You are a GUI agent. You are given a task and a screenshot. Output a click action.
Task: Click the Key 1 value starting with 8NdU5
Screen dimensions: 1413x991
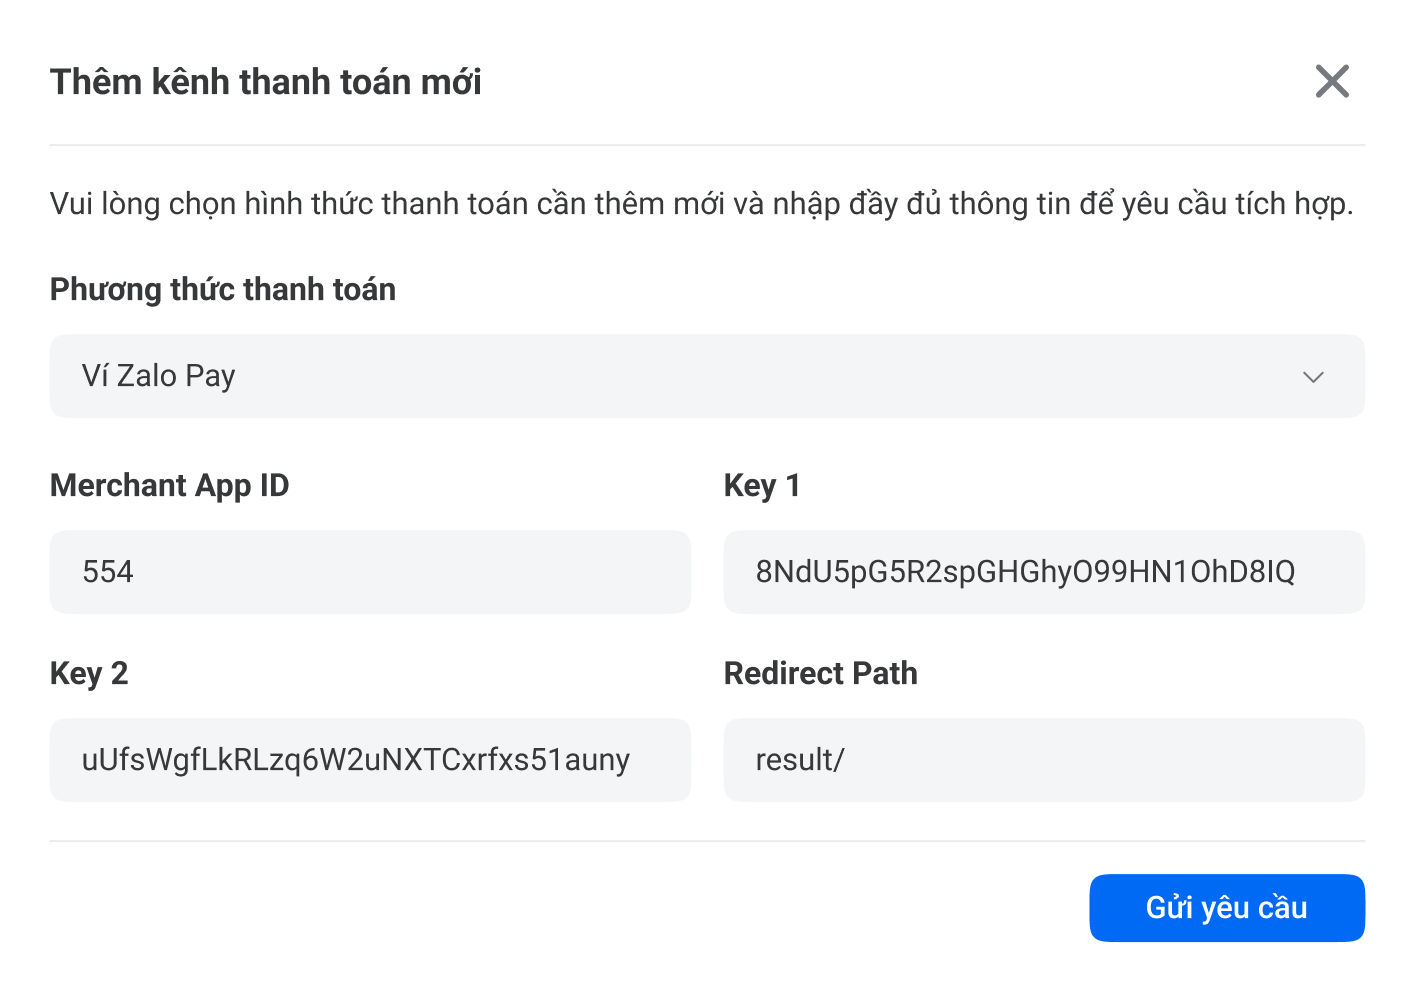point(1026,571)
